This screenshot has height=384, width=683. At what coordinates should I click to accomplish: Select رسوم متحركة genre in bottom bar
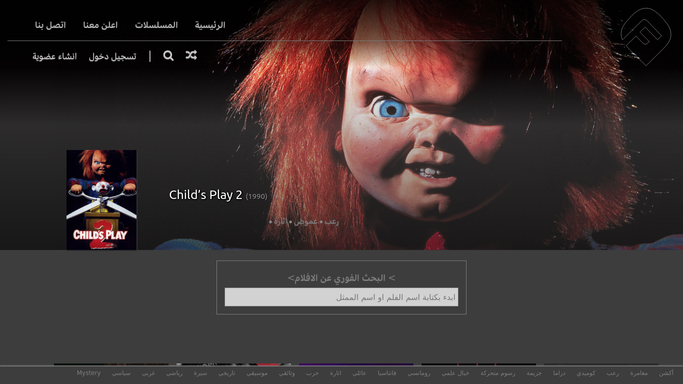[x=497, y=373]
